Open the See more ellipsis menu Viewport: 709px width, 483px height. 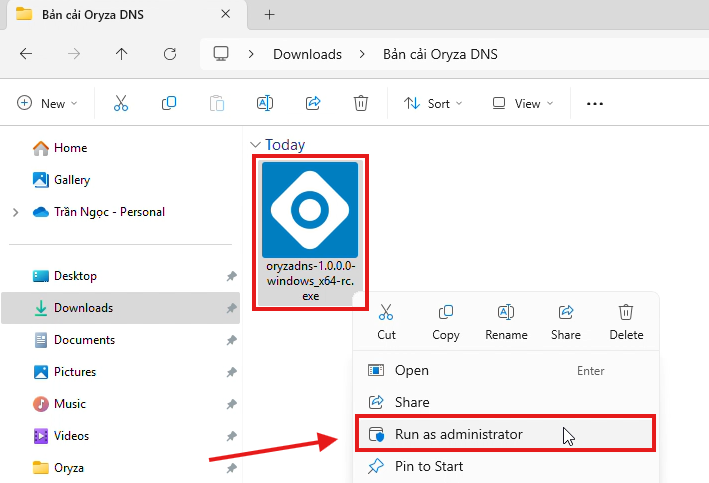(595, 104)
